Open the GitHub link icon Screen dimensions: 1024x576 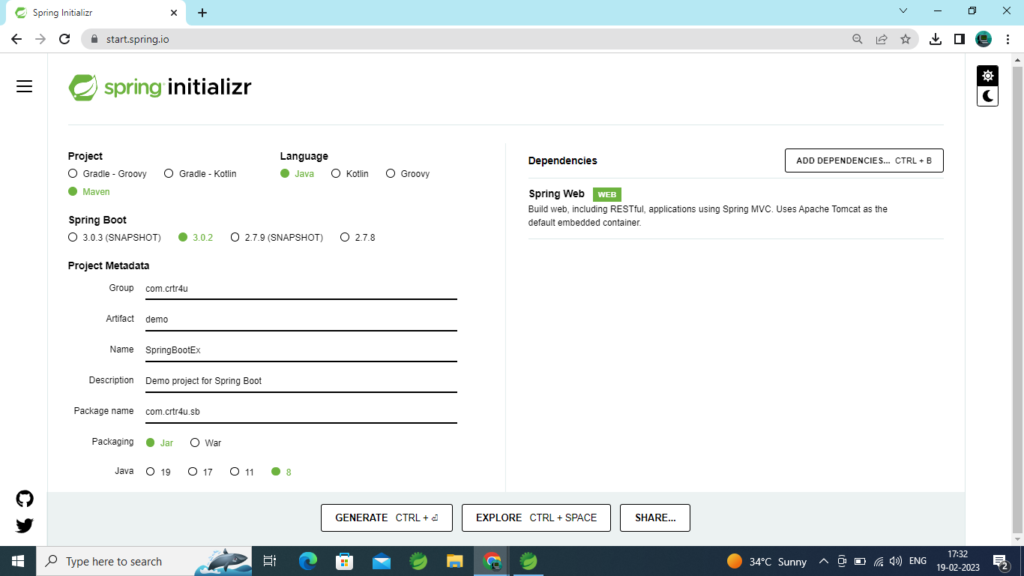pos(24,499)
